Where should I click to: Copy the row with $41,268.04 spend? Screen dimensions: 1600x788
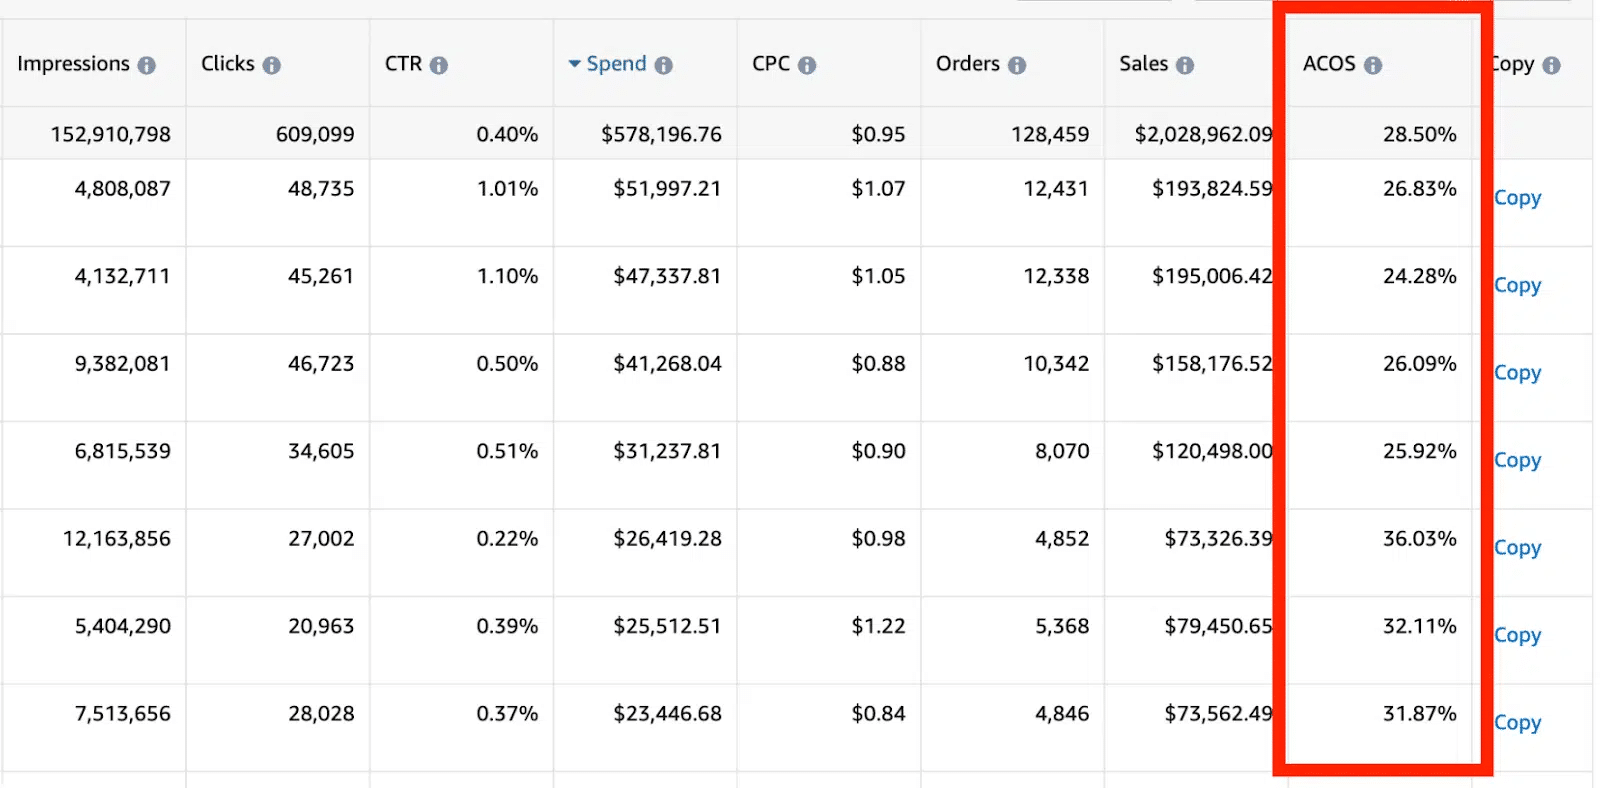pos(1517,372)
